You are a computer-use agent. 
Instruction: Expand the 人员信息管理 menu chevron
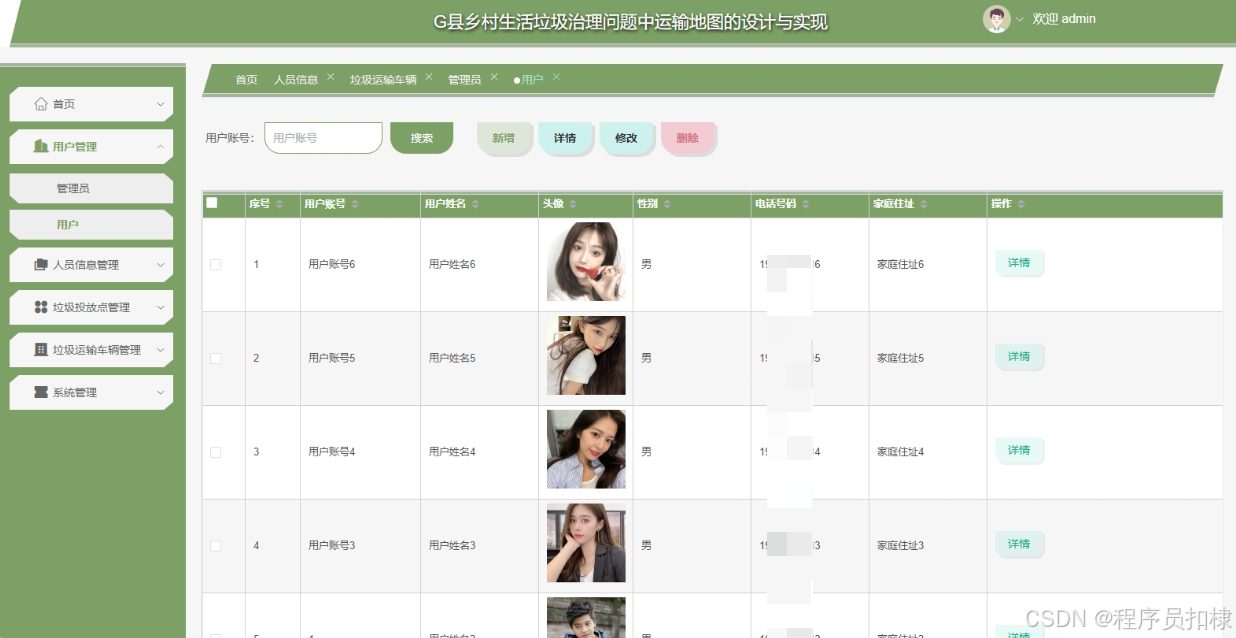[x=160, y=265]
